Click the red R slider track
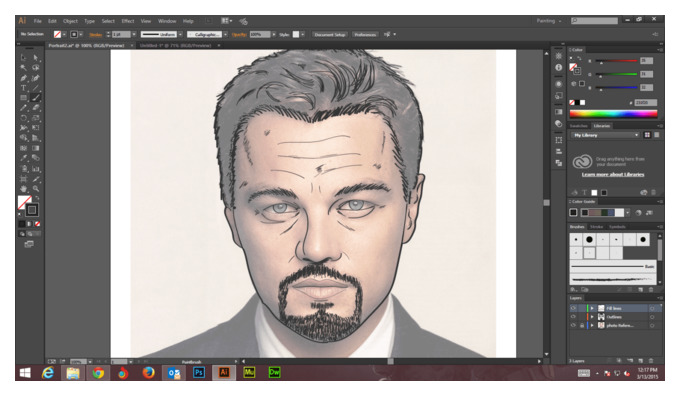Screen dimensions: 680x396 tap(617, 61)
